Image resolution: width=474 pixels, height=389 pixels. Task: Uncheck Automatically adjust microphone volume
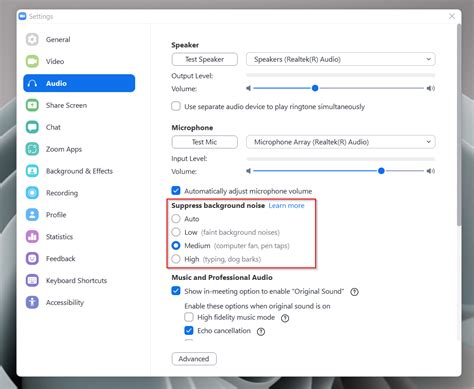point(176,191)
